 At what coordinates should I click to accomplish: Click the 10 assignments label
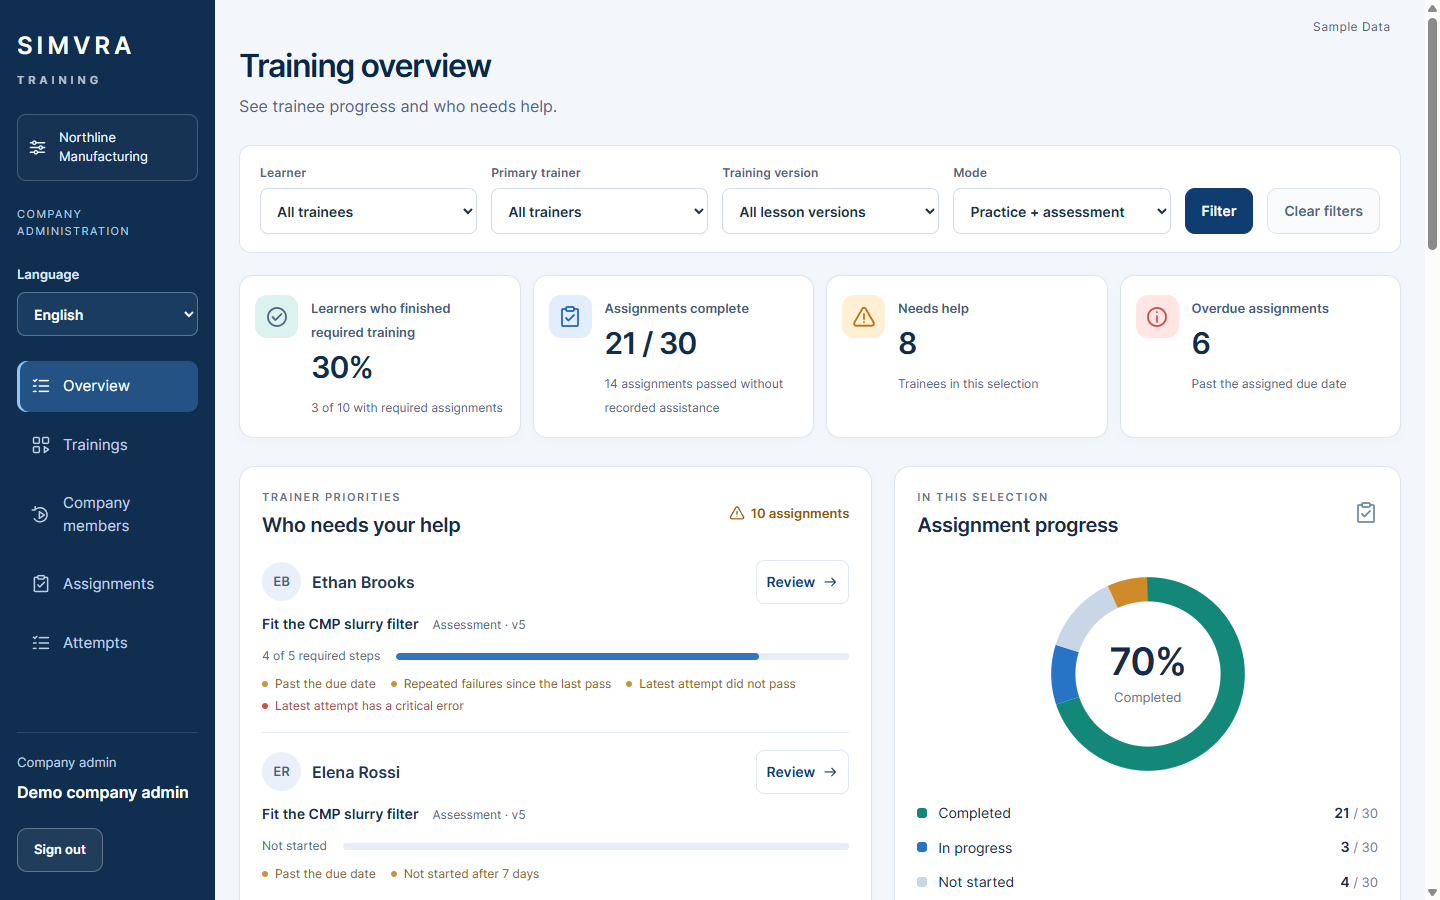pos(800,513)
